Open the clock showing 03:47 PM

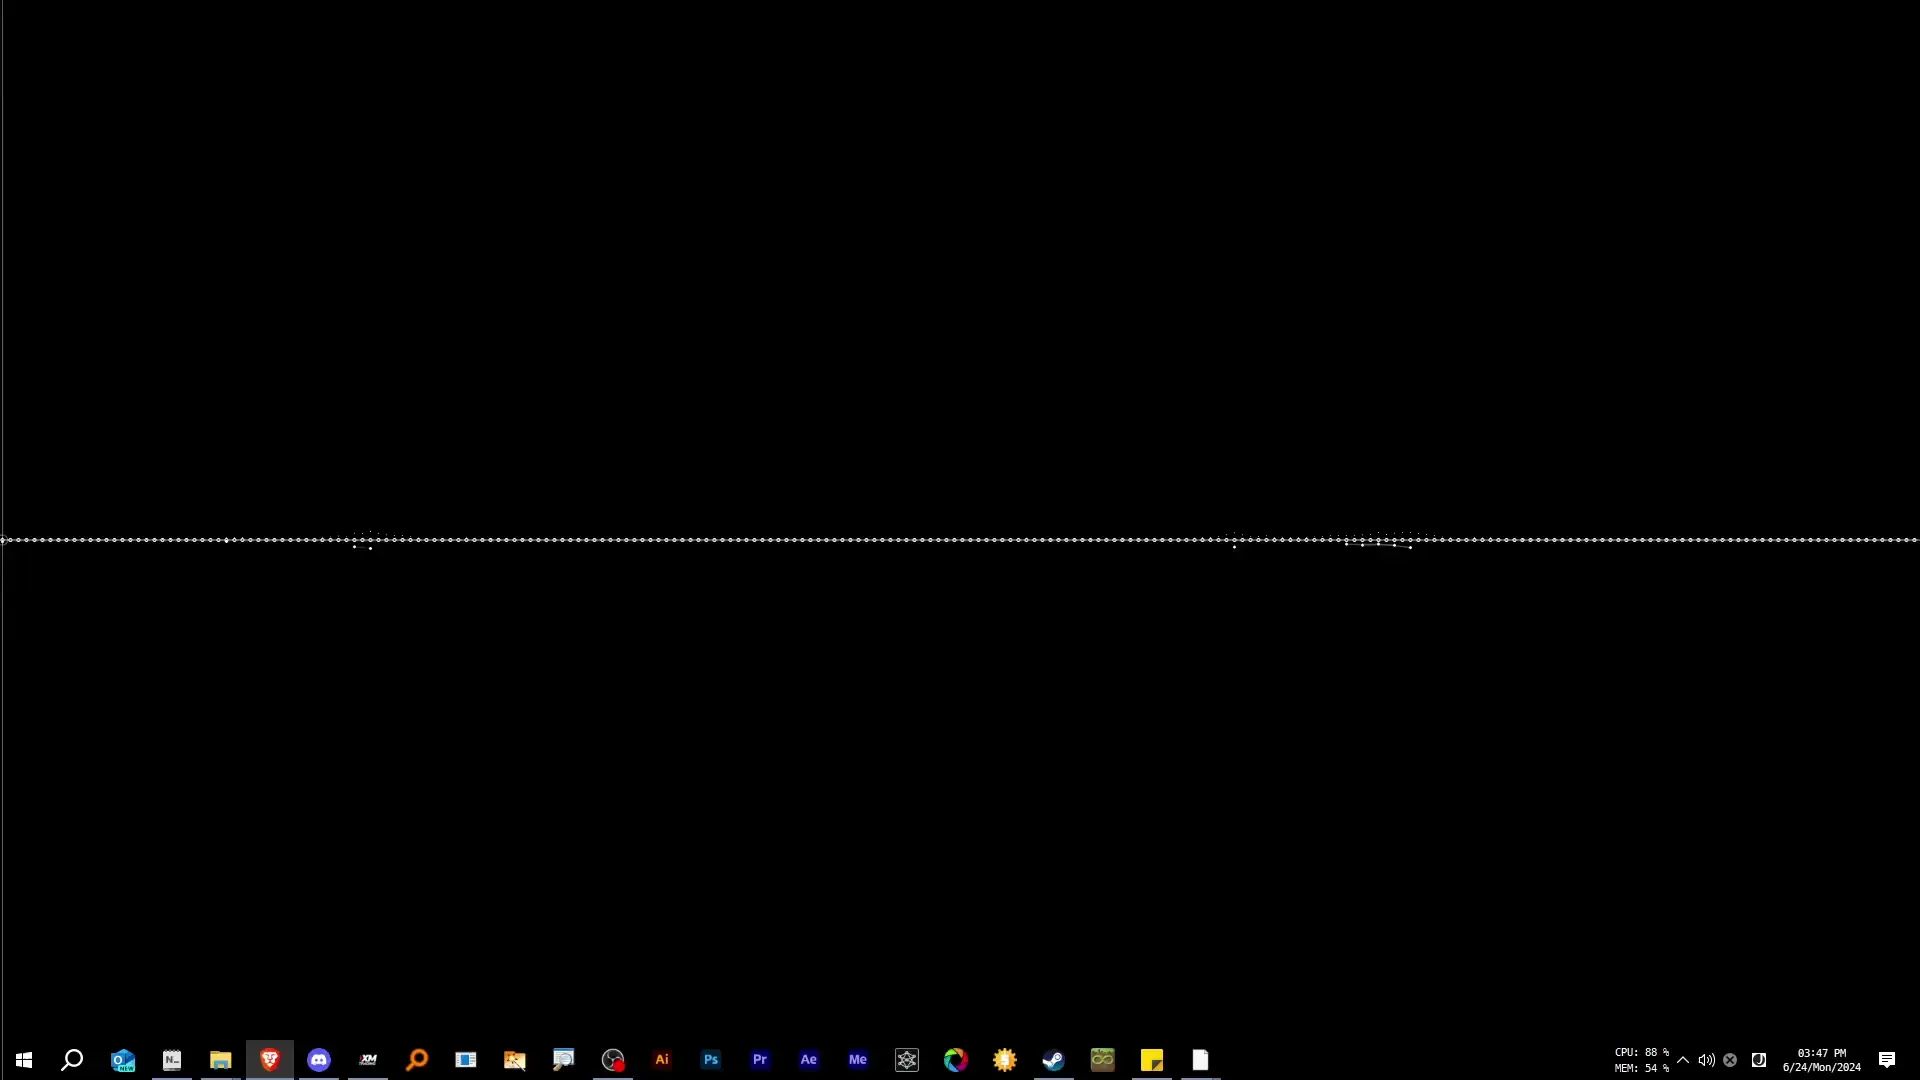click(x=1820, y=1060)
